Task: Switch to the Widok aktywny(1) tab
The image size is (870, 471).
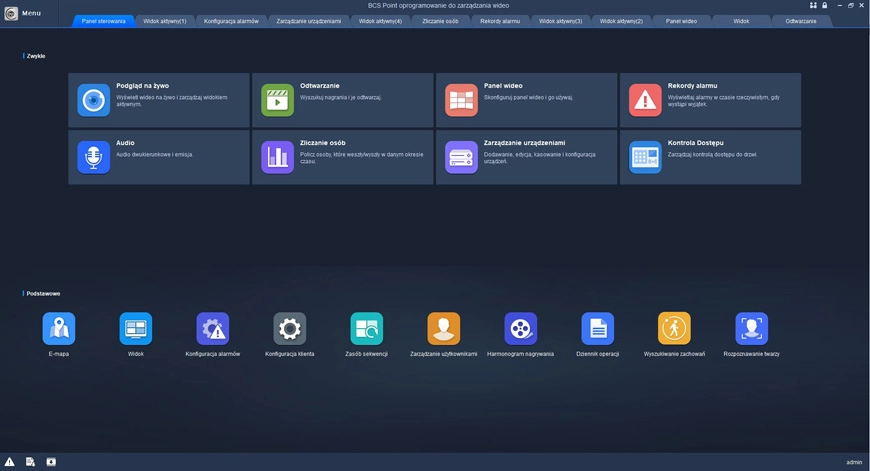Action: coord(165,21)
